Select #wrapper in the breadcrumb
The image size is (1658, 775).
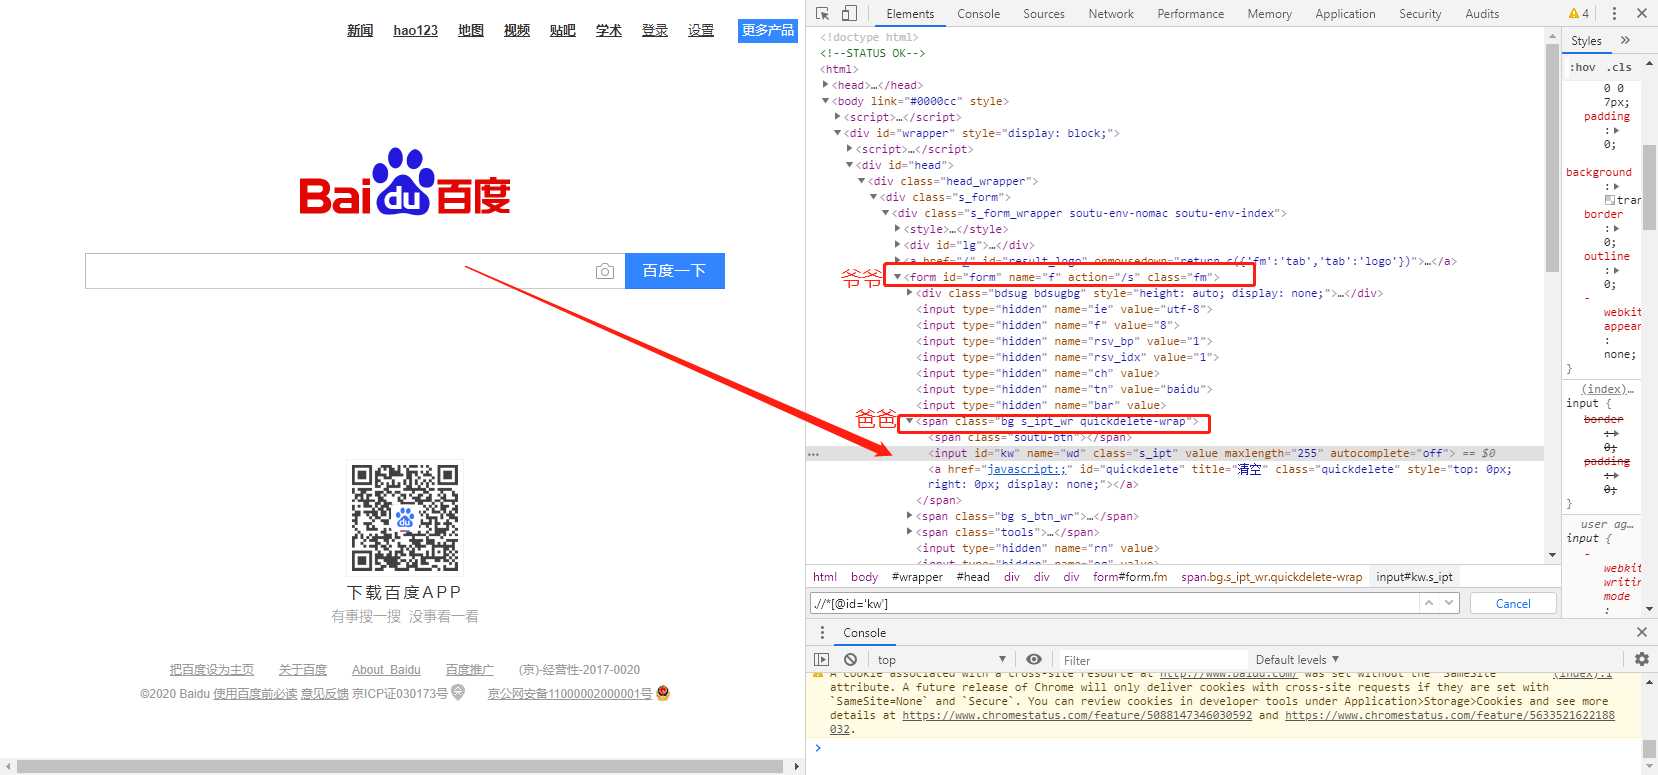(917, 577)
